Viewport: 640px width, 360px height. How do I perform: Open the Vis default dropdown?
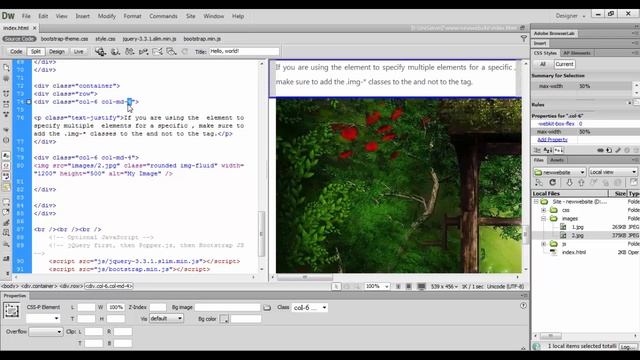click(x=166, y=318)
